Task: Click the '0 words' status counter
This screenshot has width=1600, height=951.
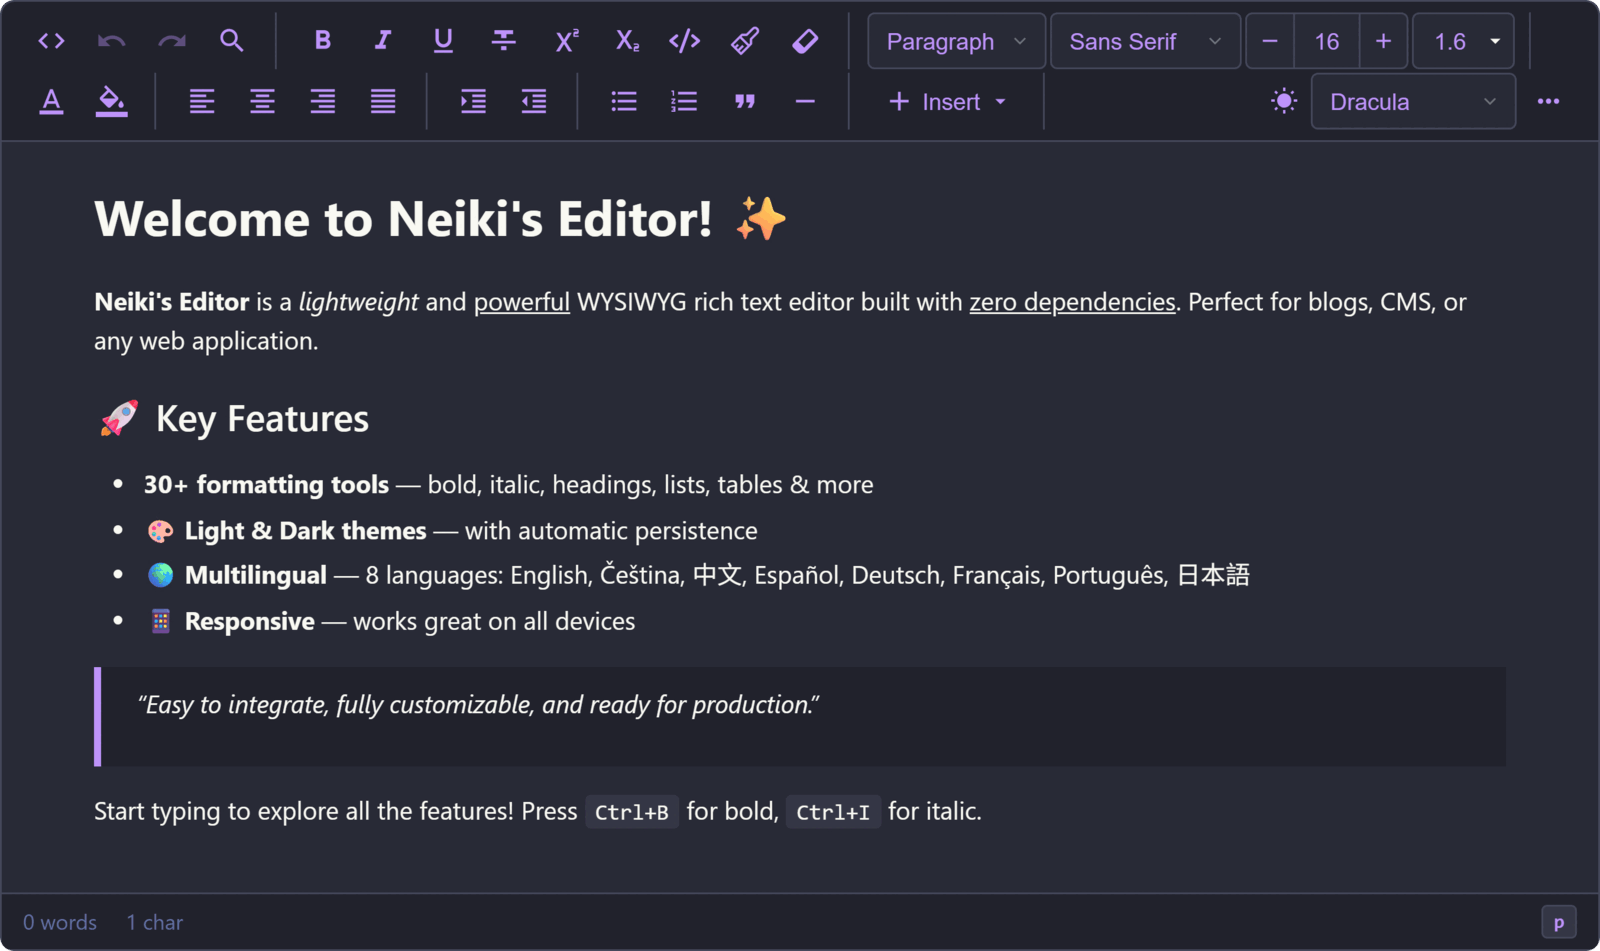Action: (x=60, y=922)
